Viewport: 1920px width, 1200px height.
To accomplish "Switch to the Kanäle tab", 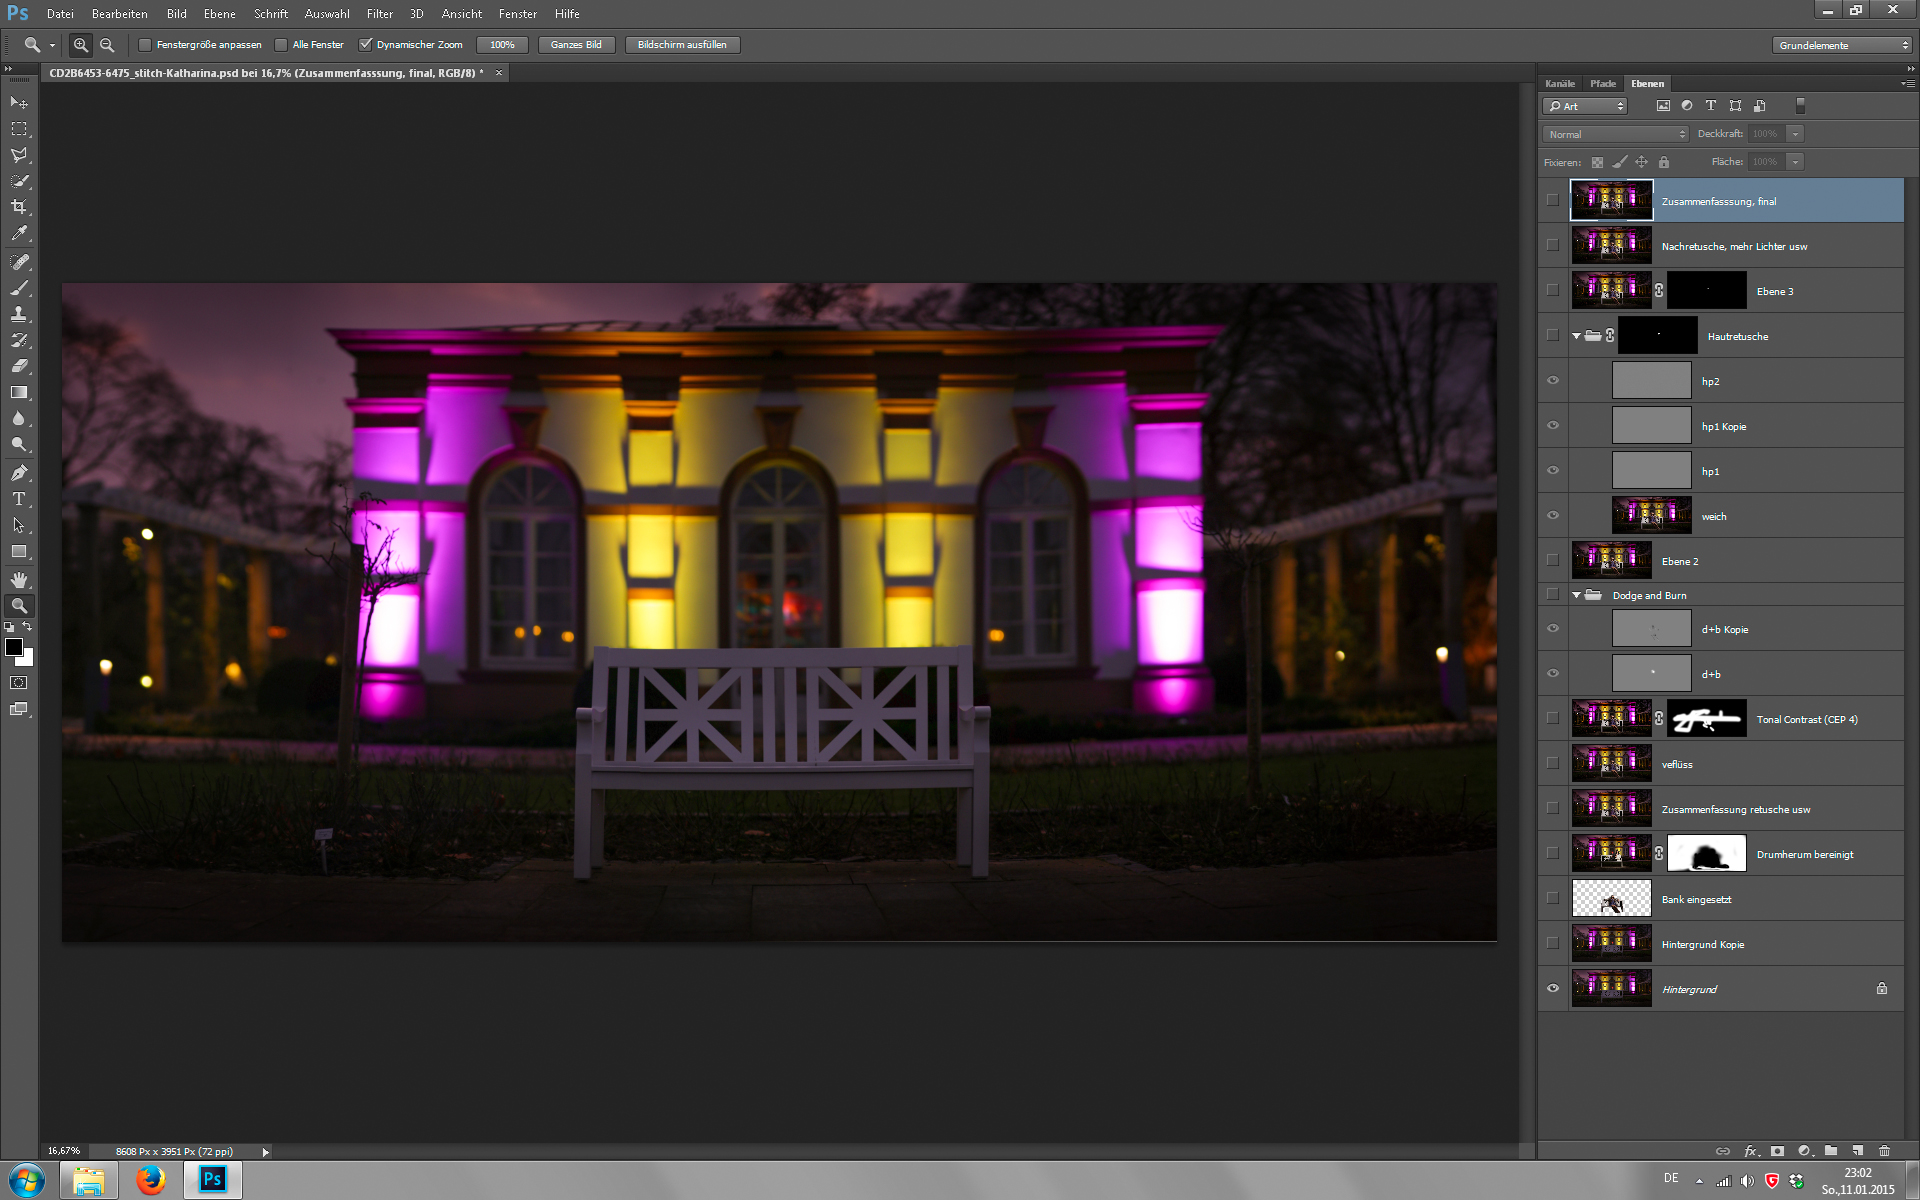I will click(x=1559, y=84).
